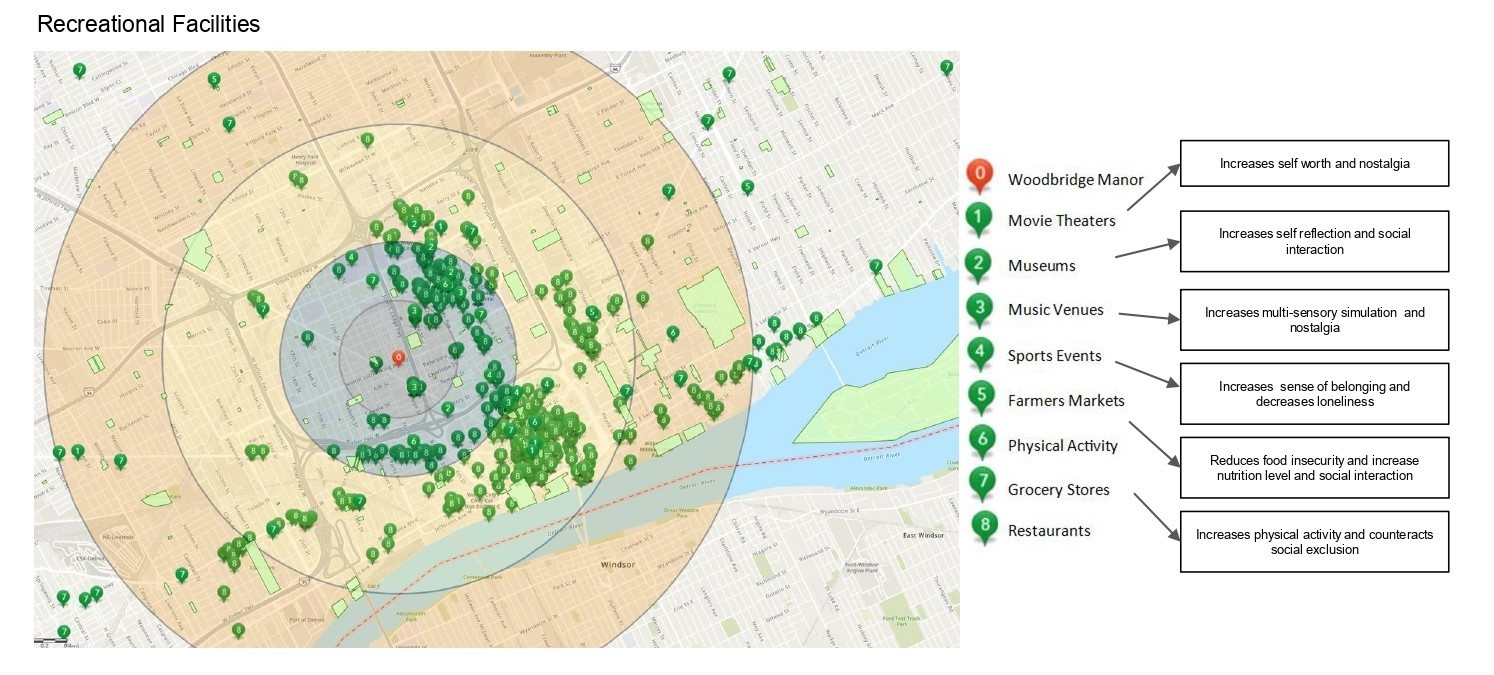The height and width of the screenshot is (675, 1494).
Task: Click the Grocery Stores legend label
Action: click(x=1058, y=490)
